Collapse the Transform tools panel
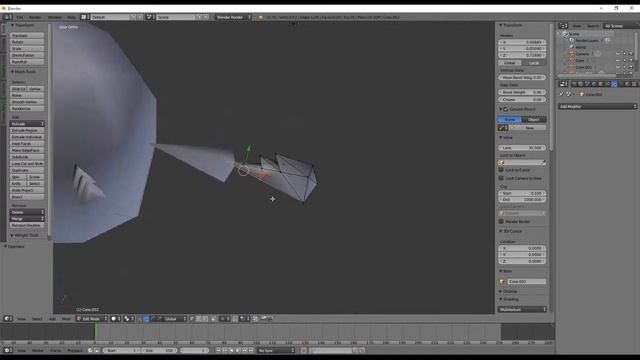 [x=23, y=25]
